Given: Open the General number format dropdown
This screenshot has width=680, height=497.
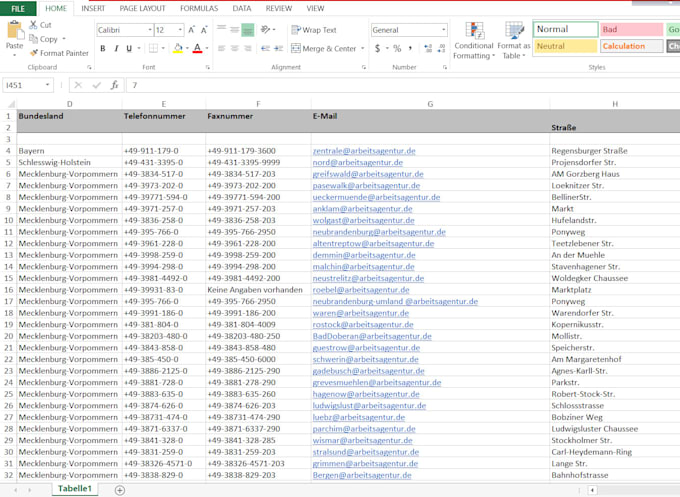Looking at the screenshot, I should click(x=444, y=30).
